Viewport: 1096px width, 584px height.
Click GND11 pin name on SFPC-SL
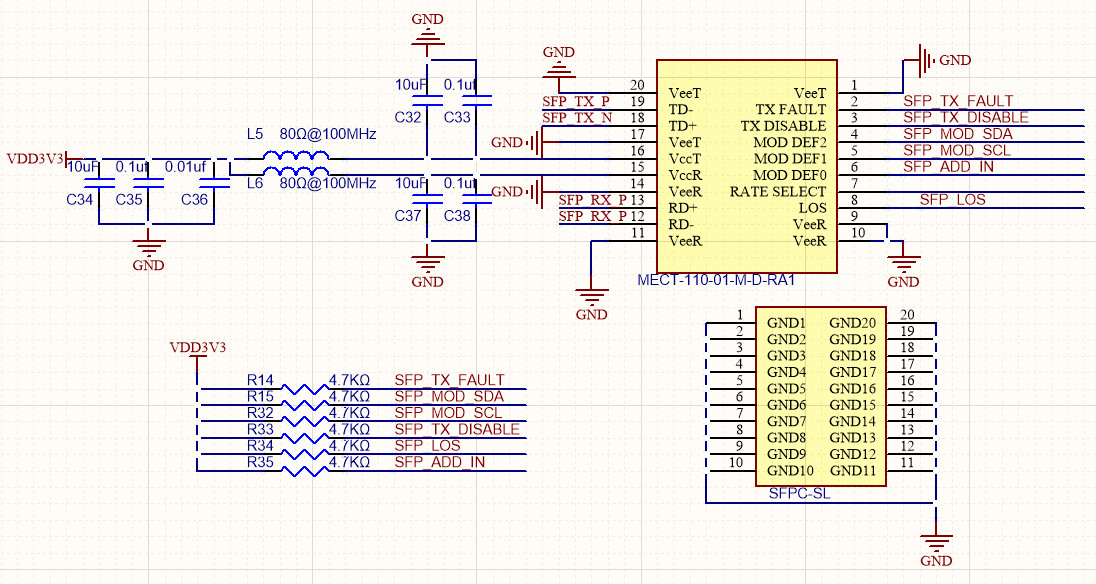coord(853,470)
